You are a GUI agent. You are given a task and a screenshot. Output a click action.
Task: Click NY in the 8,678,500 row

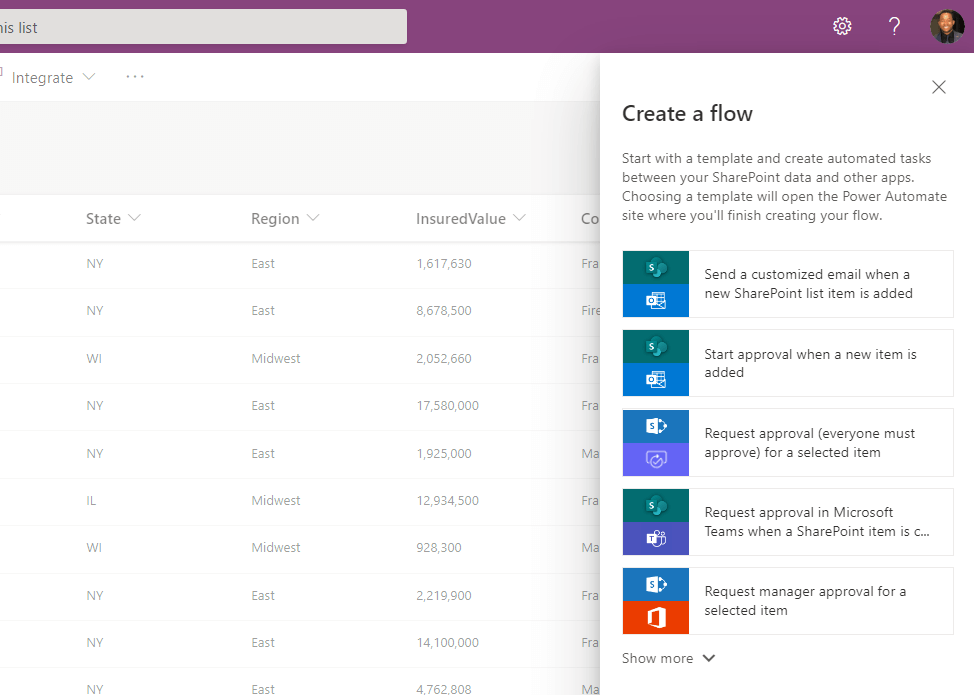pos(94,311)
